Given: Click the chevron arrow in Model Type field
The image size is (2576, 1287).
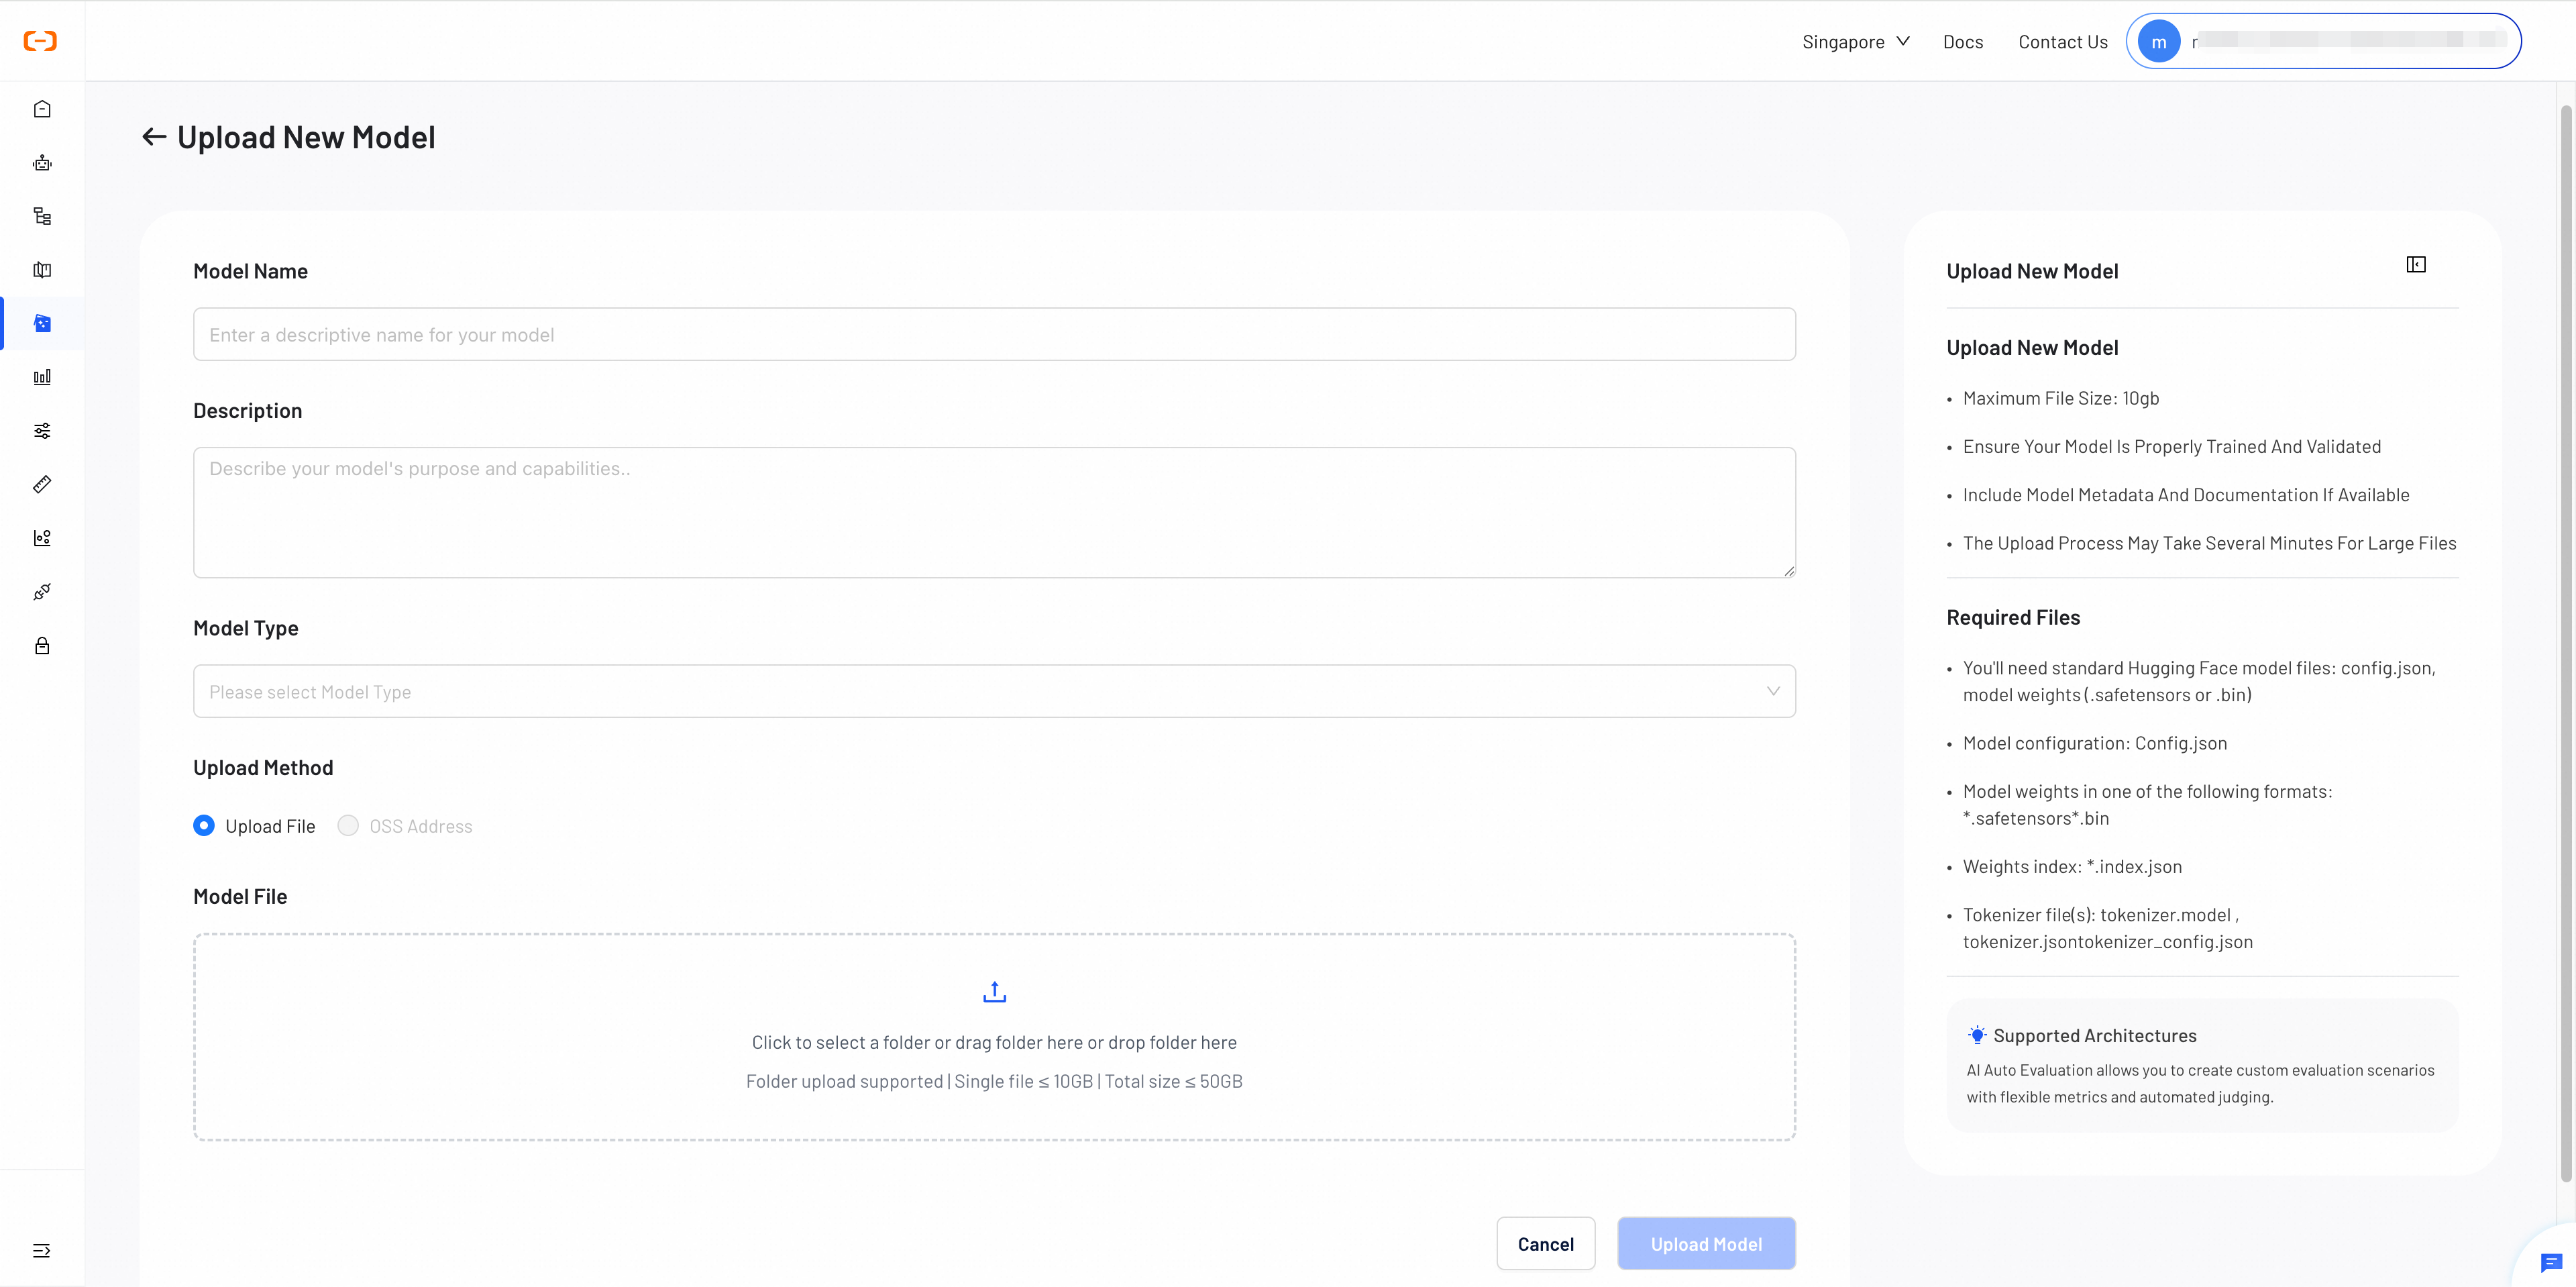Looking at the screenshot, I should pyautogui.click(x=1773, y=691).
